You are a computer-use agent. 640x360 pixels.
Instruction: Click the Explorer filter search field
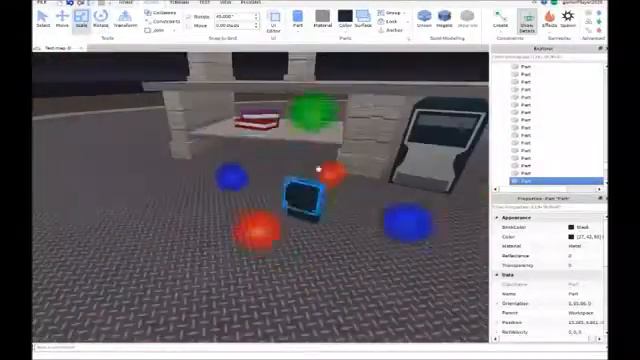coord(547,57)
